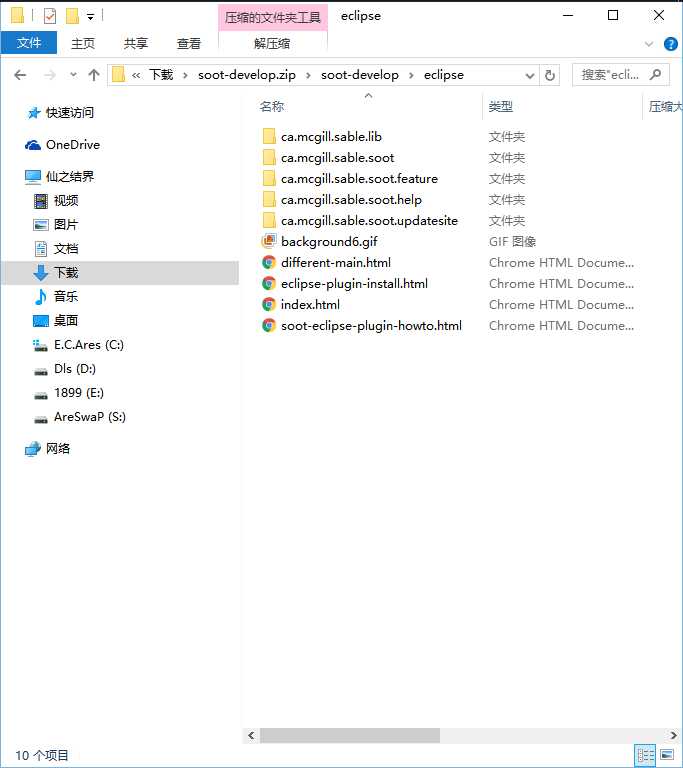Click the Forward navigation arrow
Viewport: 683px width, 768px height.
(50, 75)
